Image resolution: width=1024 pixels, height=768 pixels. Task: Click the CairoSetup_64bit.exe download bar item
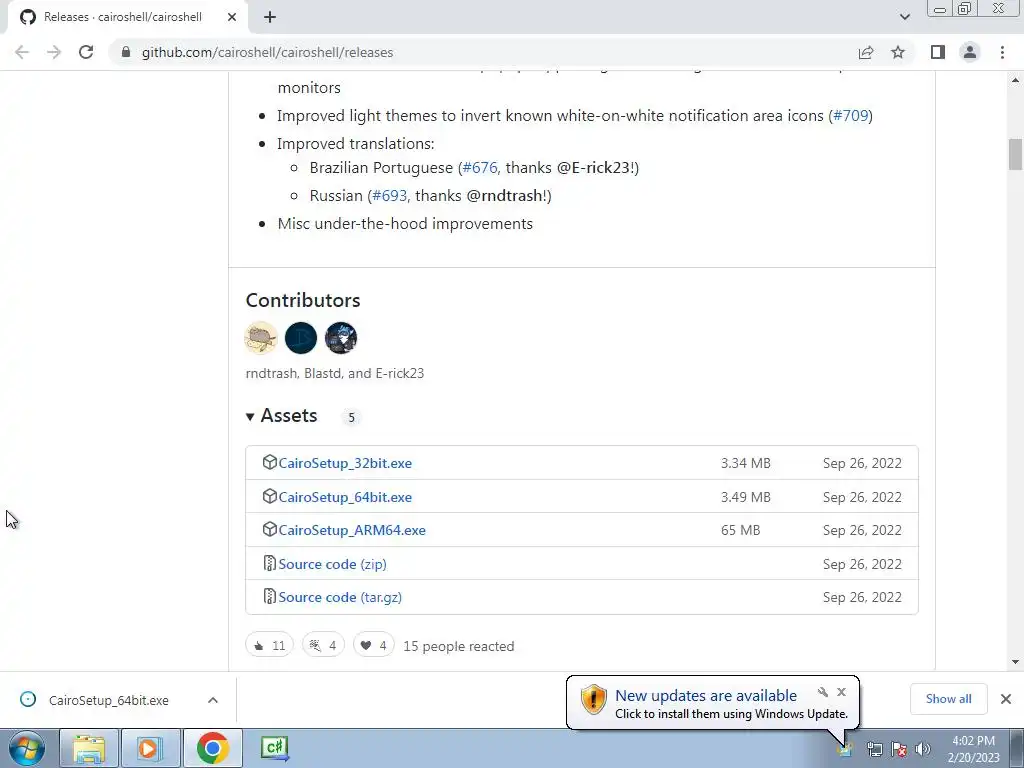coord(108,700)
